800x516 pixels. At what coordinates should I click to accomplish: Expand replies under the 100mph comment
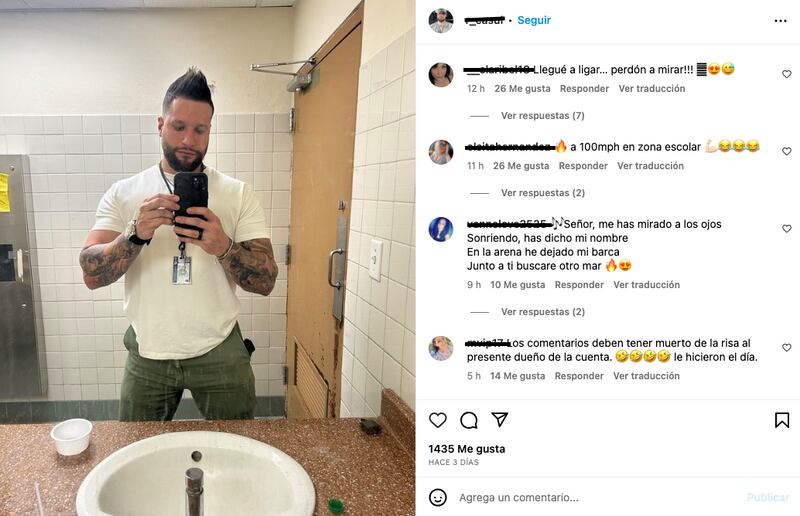pyautogui.click(x=542, y=193)
